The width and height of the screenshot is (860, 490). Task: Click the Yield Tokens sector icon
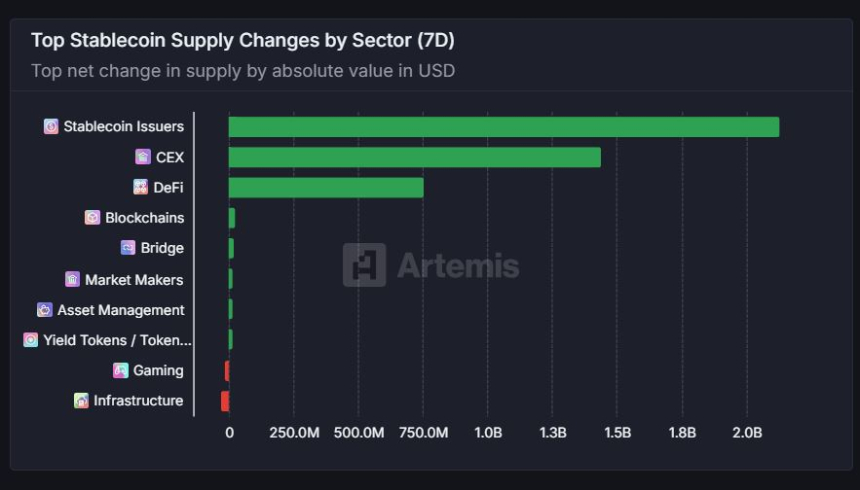(31, 340)
